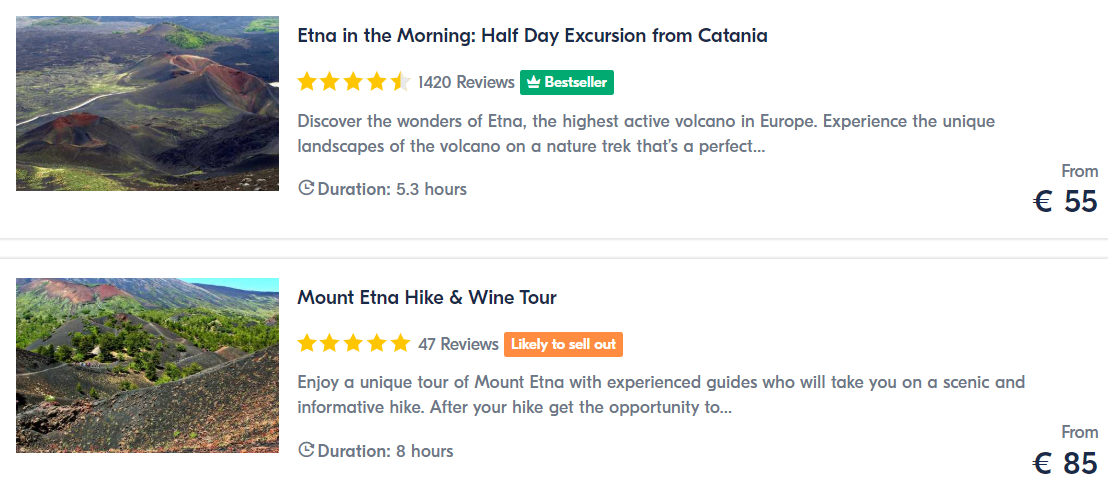Screen dimensions: 1108x488
Task: Open Mount Etna Hike & Wine Tour title
Action: 427,297
